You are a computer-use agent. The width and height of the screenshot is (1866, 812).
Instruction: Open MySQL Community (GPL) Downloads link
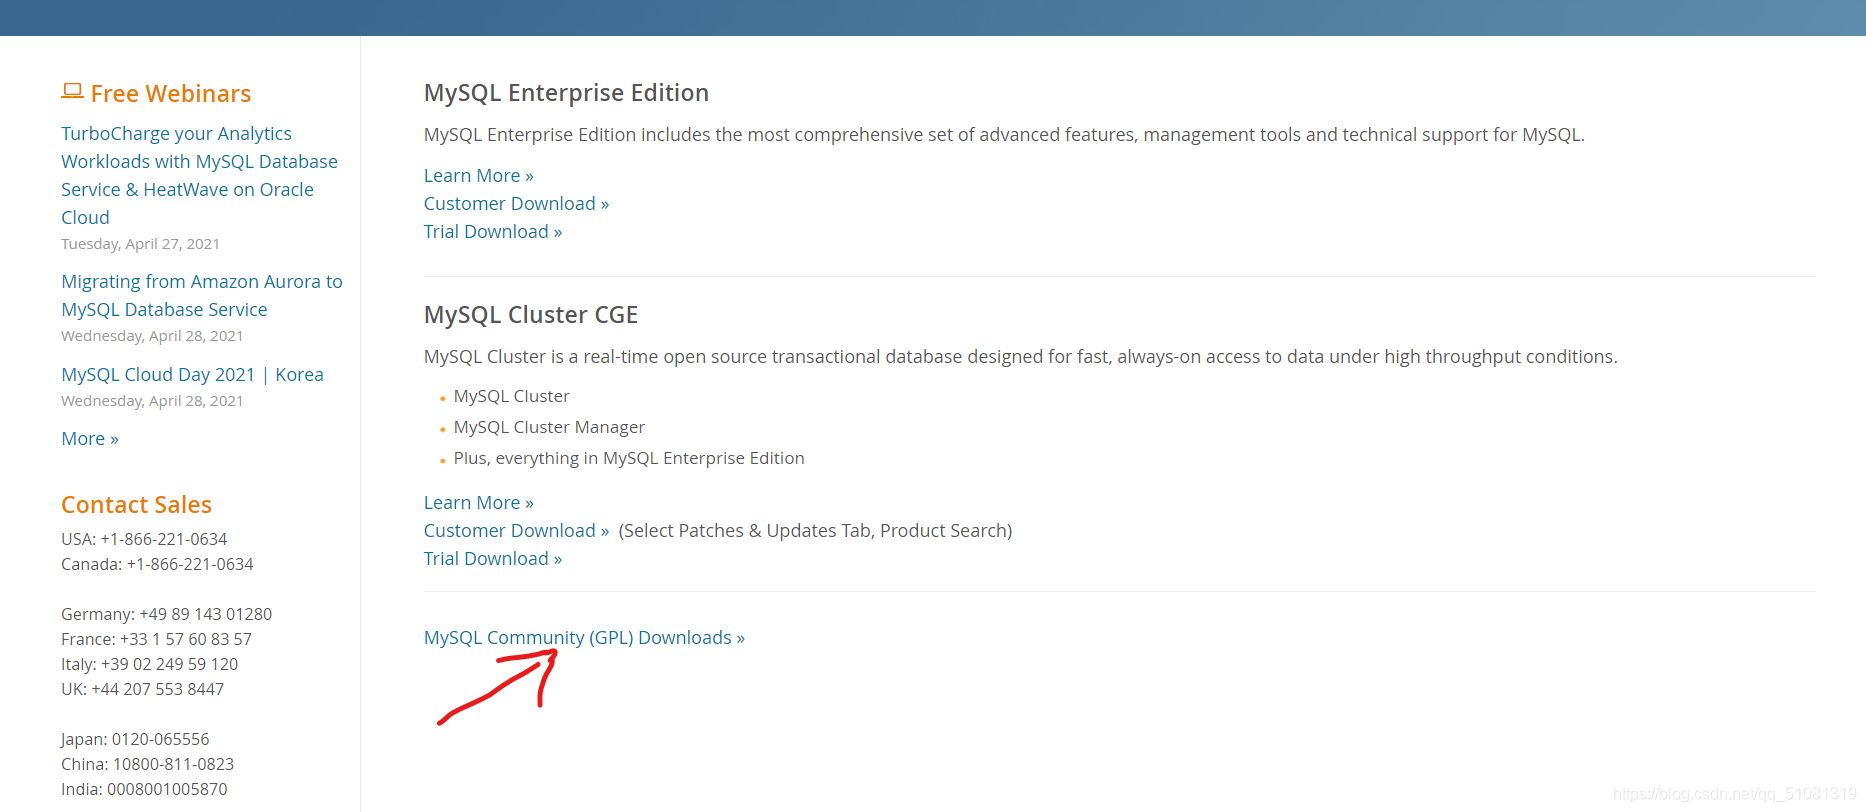[x=584, y=637]
